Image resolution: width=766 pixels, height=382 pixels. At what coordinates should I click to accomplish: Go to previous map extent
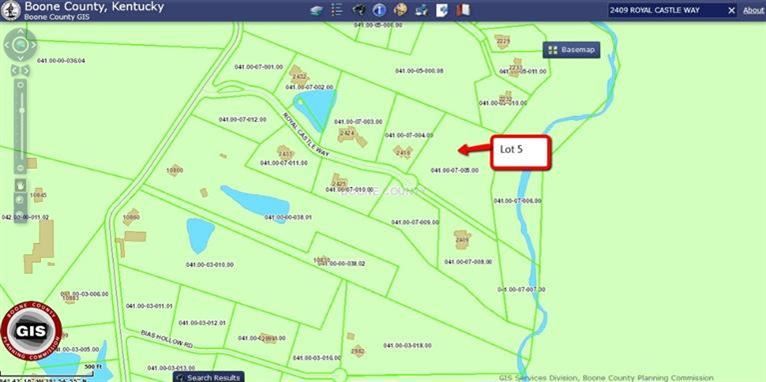coord(15,71)
